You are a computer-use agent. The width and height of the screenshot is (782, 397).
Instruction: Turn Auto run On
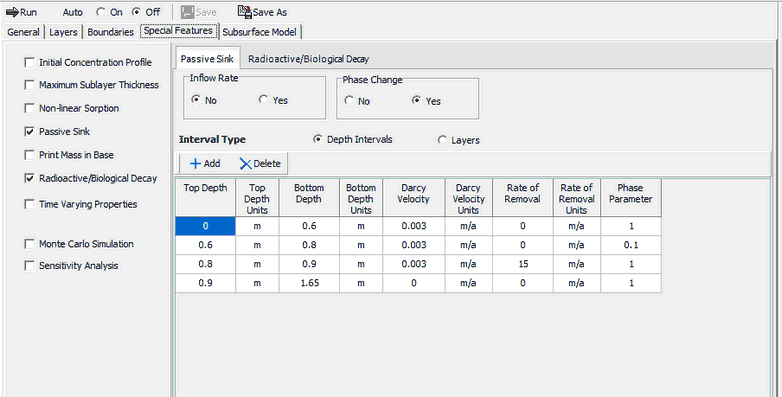[101, 12]
